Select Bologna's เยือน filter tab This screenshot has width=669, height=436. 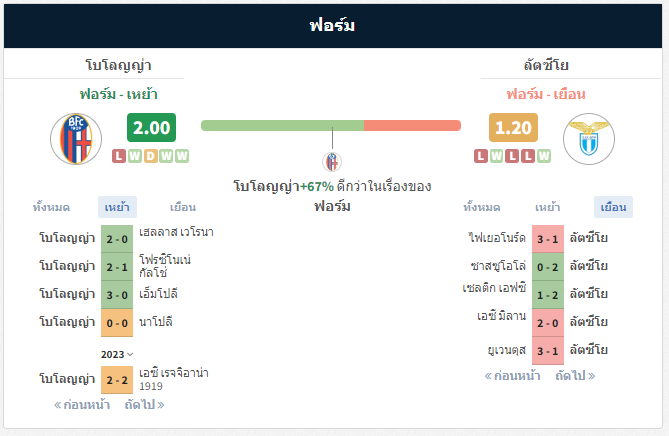[183, 207]
